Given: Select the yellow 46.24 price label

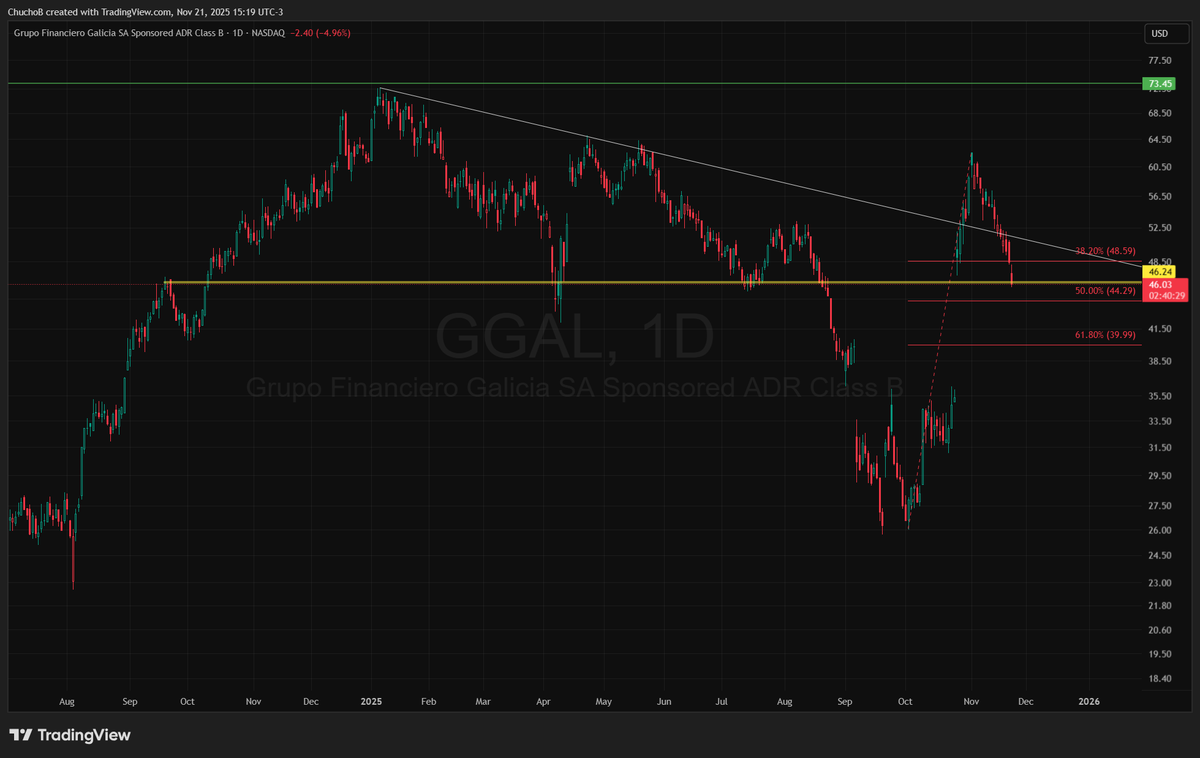Looking at the screenshot, I should pos(1160,272).
